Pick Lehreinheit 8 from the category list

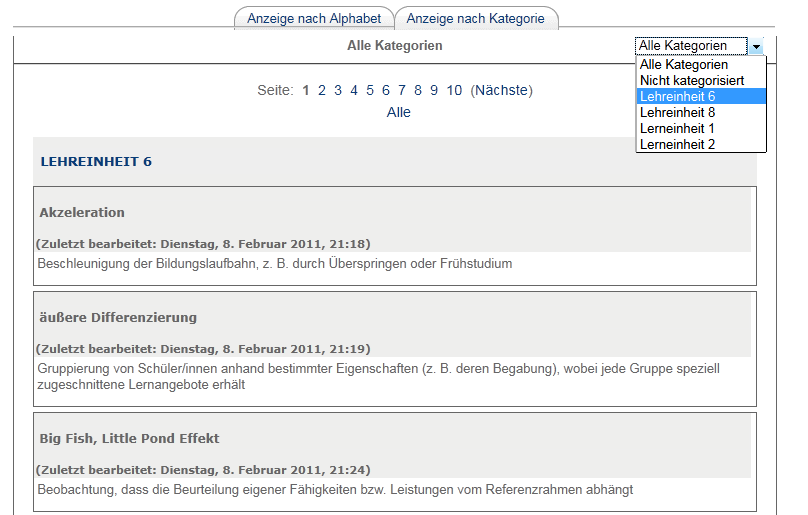click(678, 113)
